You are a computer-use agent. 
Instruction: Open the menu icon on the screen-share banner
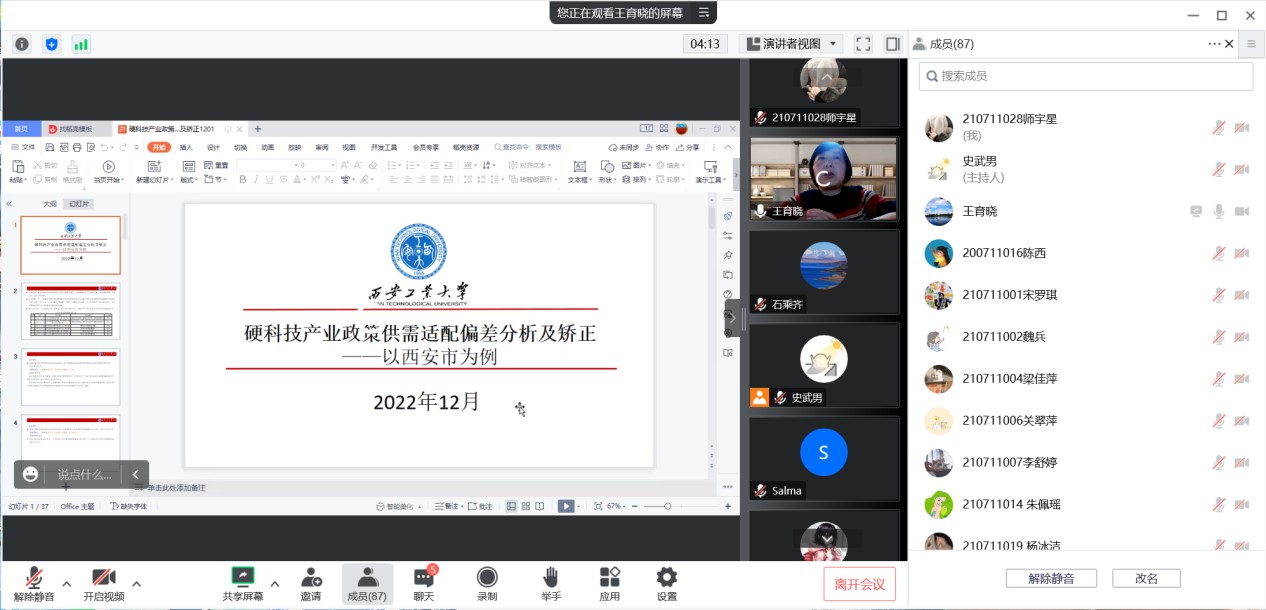point(704,13)
